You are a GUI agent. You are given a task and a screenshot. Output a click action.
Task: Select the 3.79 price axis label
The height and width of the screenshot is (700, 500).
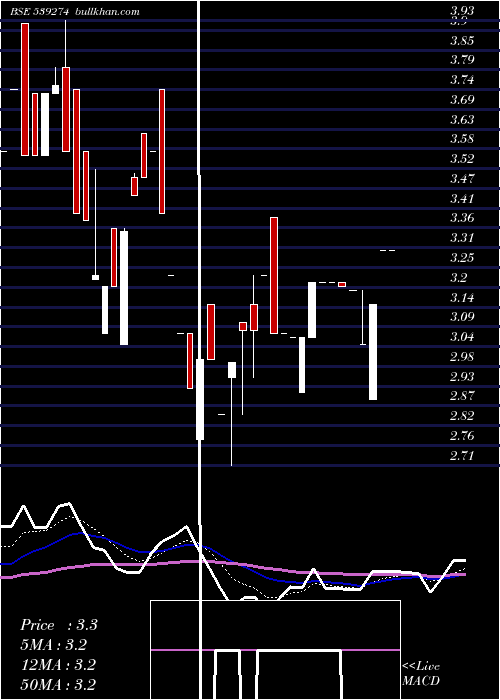coord(462,60)
